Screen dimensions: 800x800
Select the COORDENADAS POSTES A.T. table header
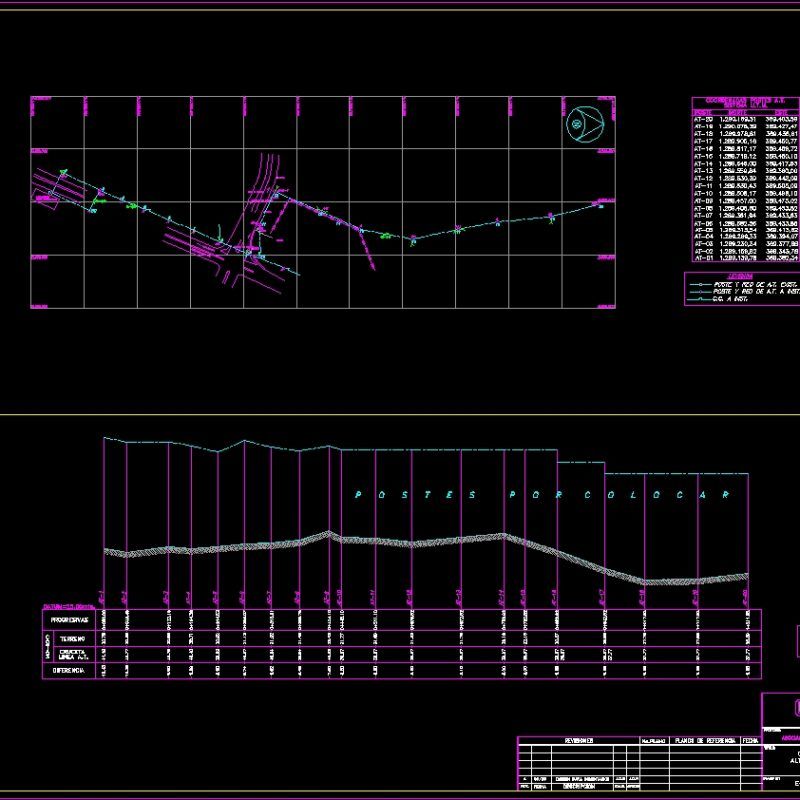click(742, 101)
